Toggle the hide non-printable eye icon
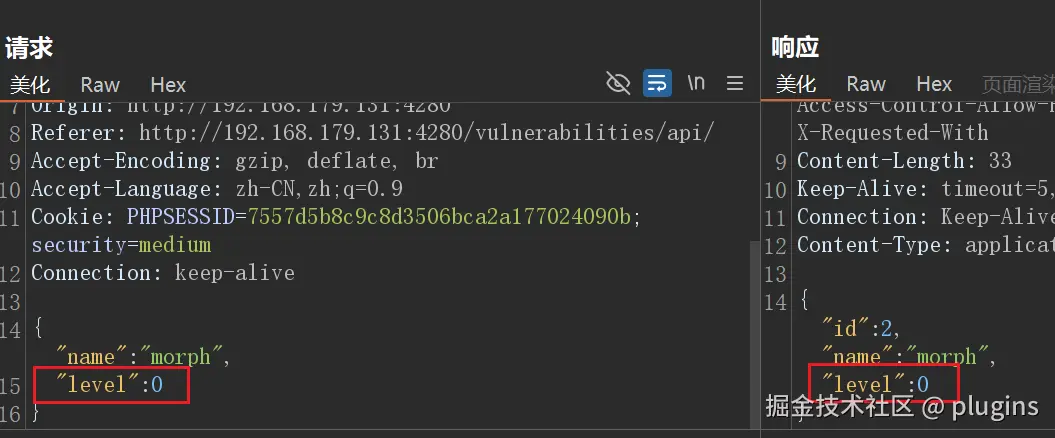The image size is (1055, 438). tap(618, 83)
